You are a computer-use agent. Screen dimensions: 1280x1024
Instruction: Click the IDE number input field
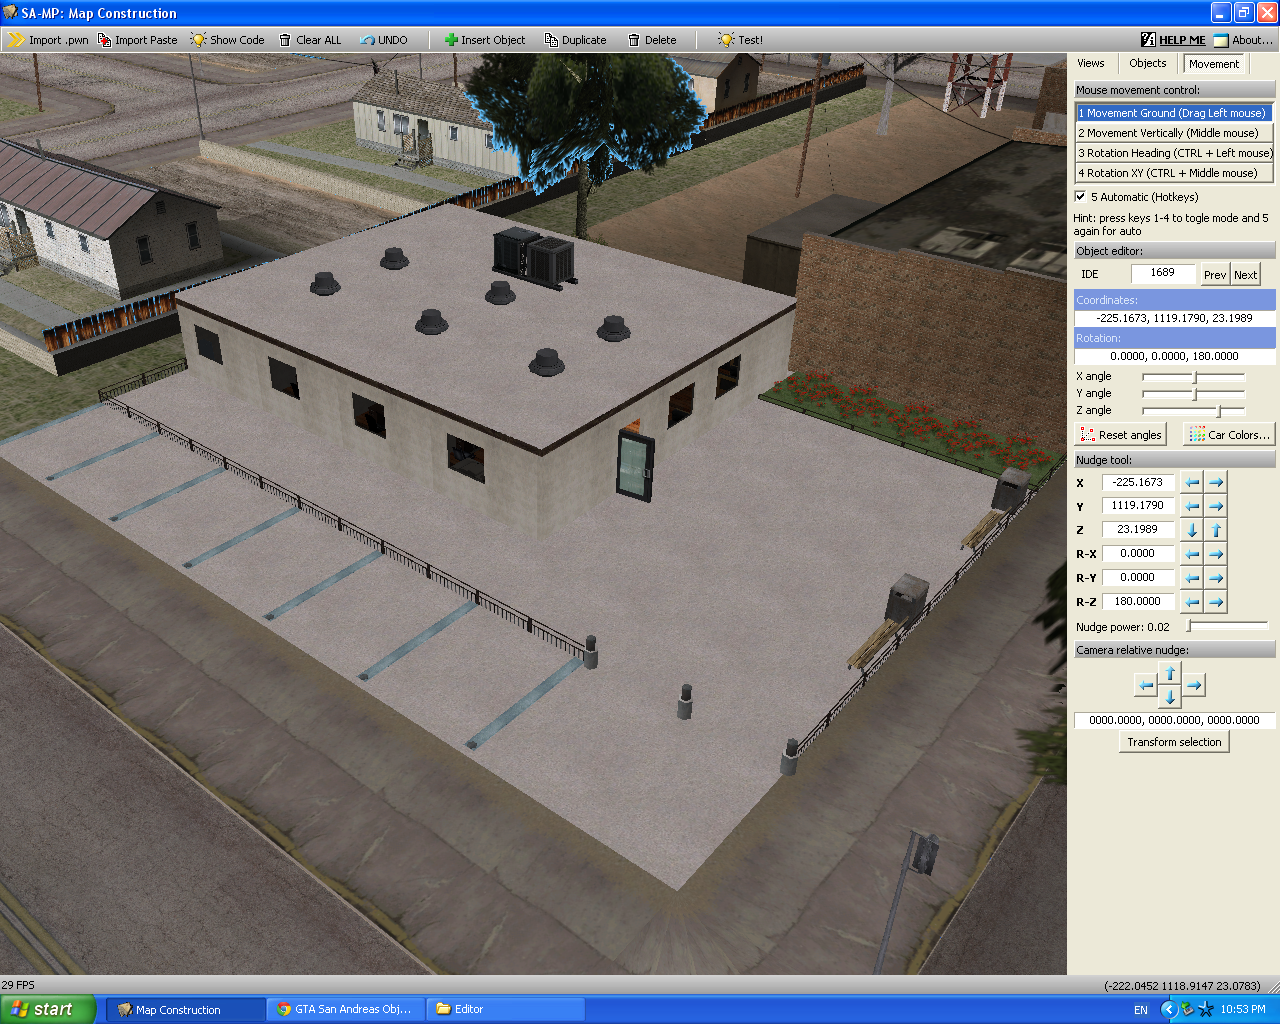[1162, 273]
